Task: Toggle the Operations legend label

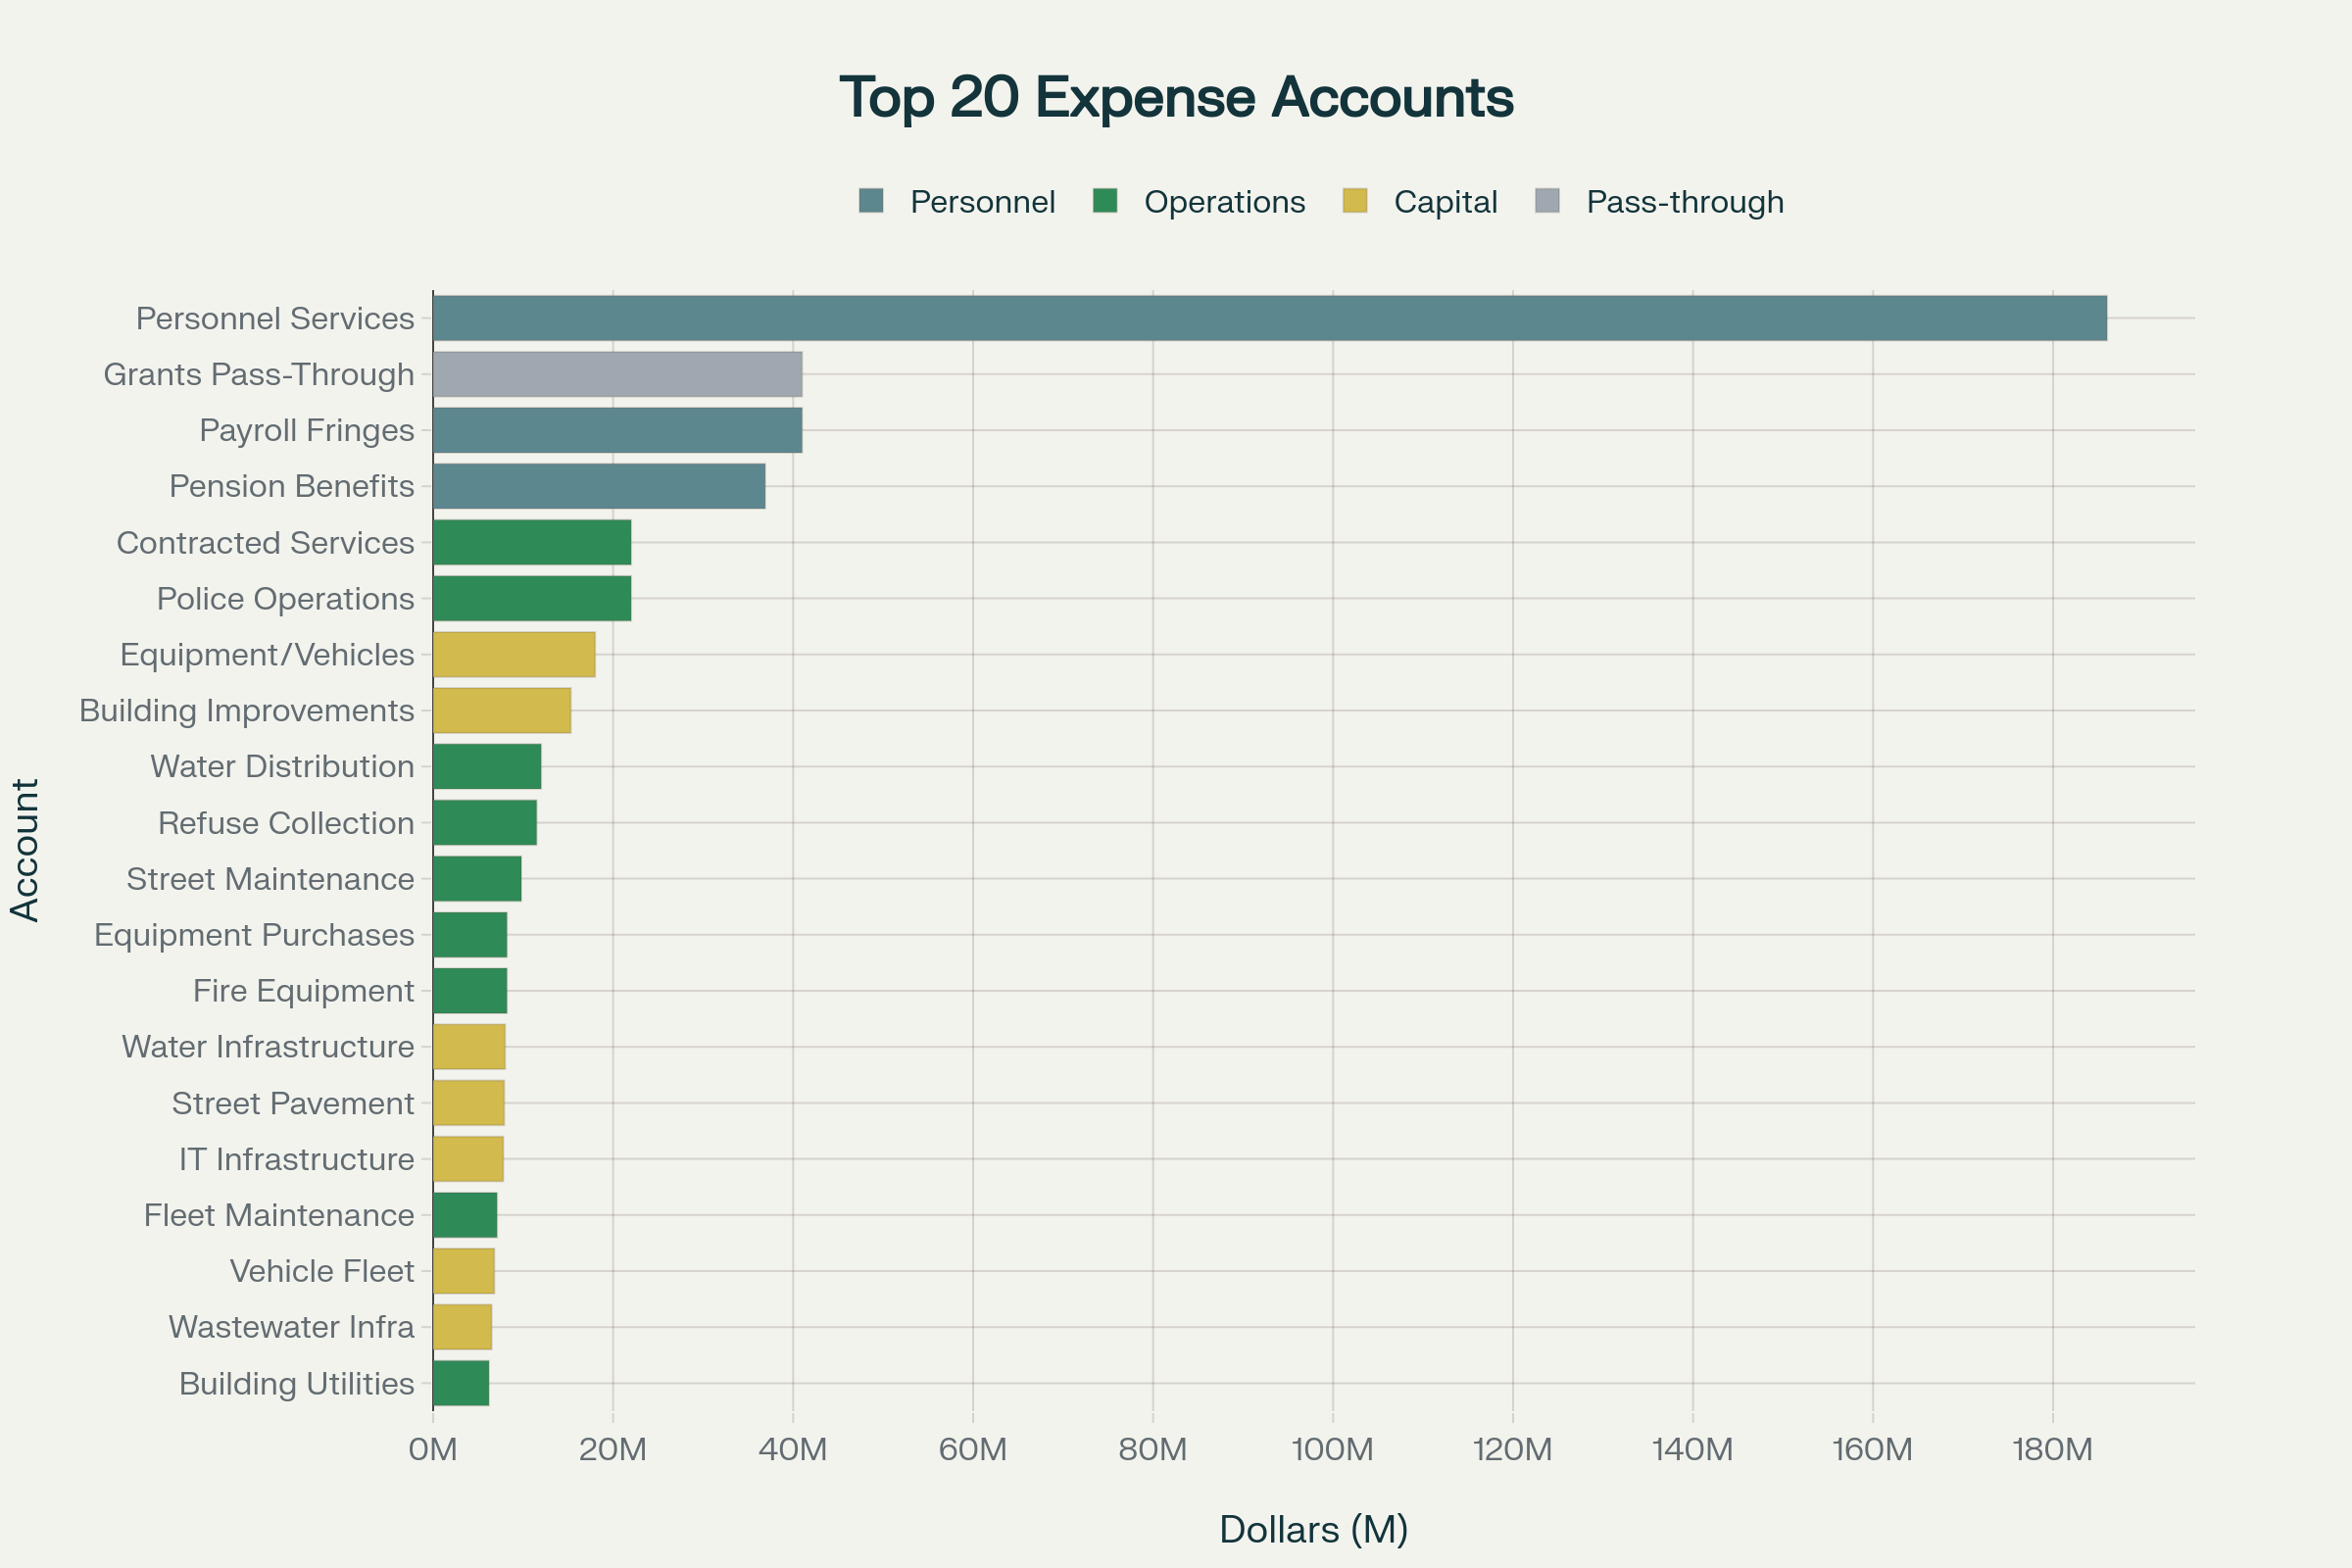Action: pyautogui.click(x=1224, y=202)
